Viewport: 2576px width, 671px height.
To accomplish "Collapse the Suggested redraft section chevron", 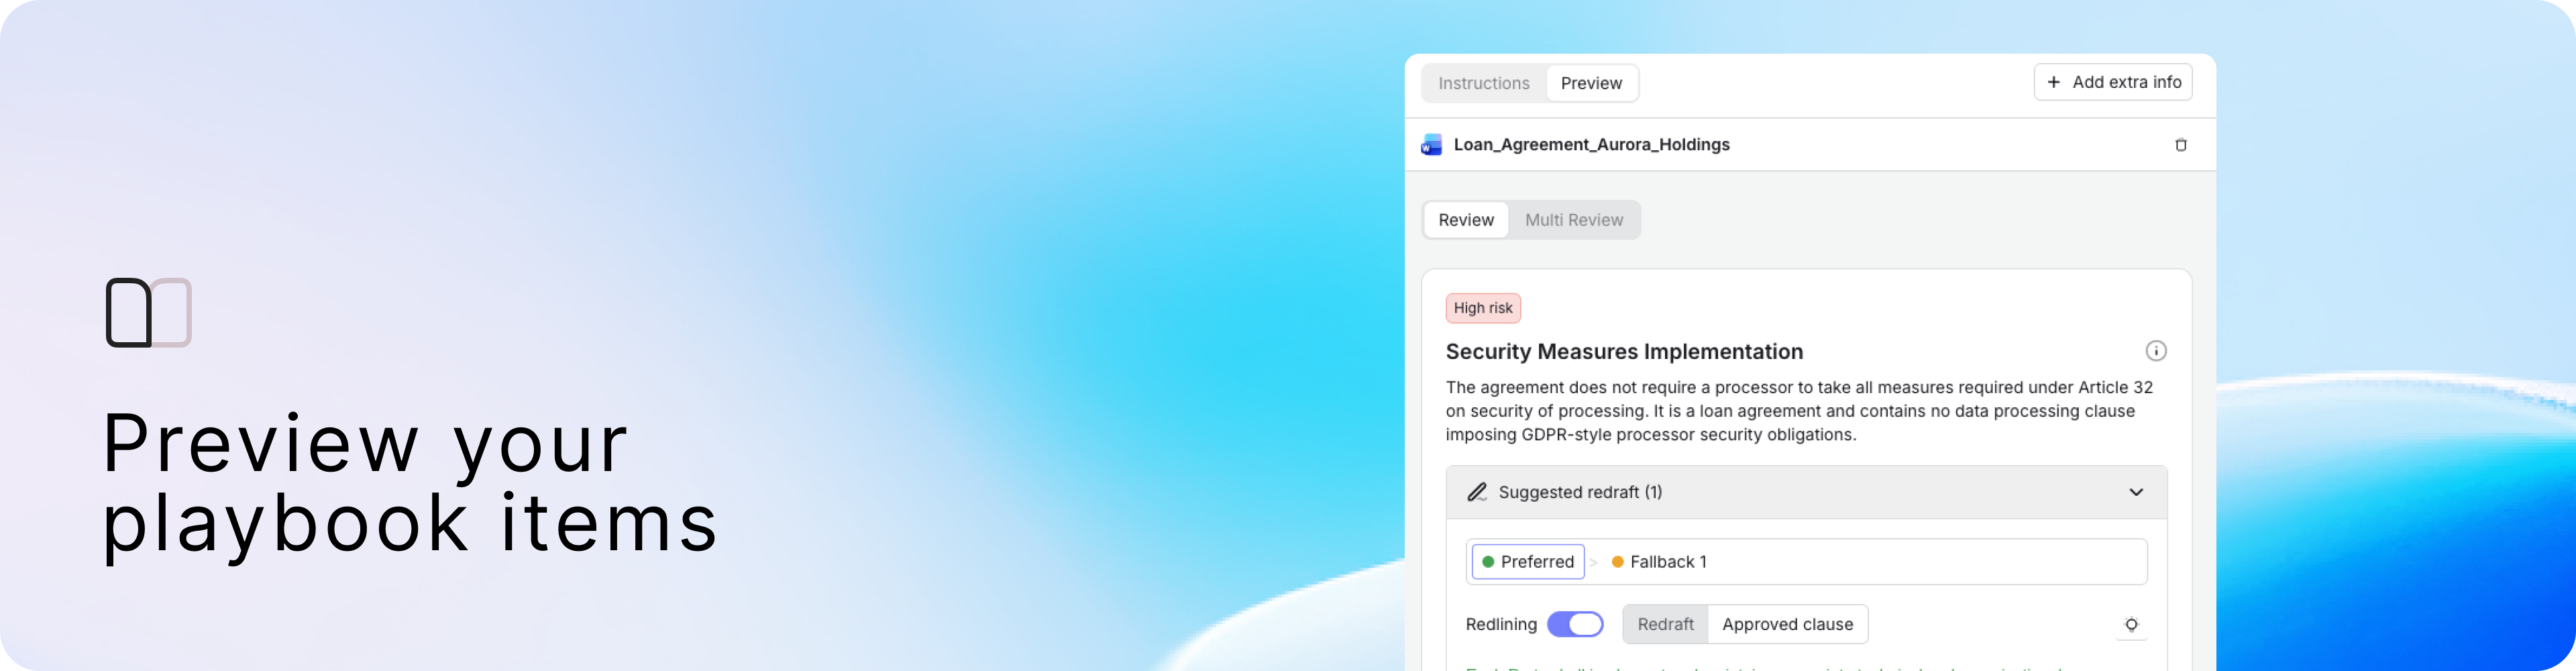I will pos(2136,492).
